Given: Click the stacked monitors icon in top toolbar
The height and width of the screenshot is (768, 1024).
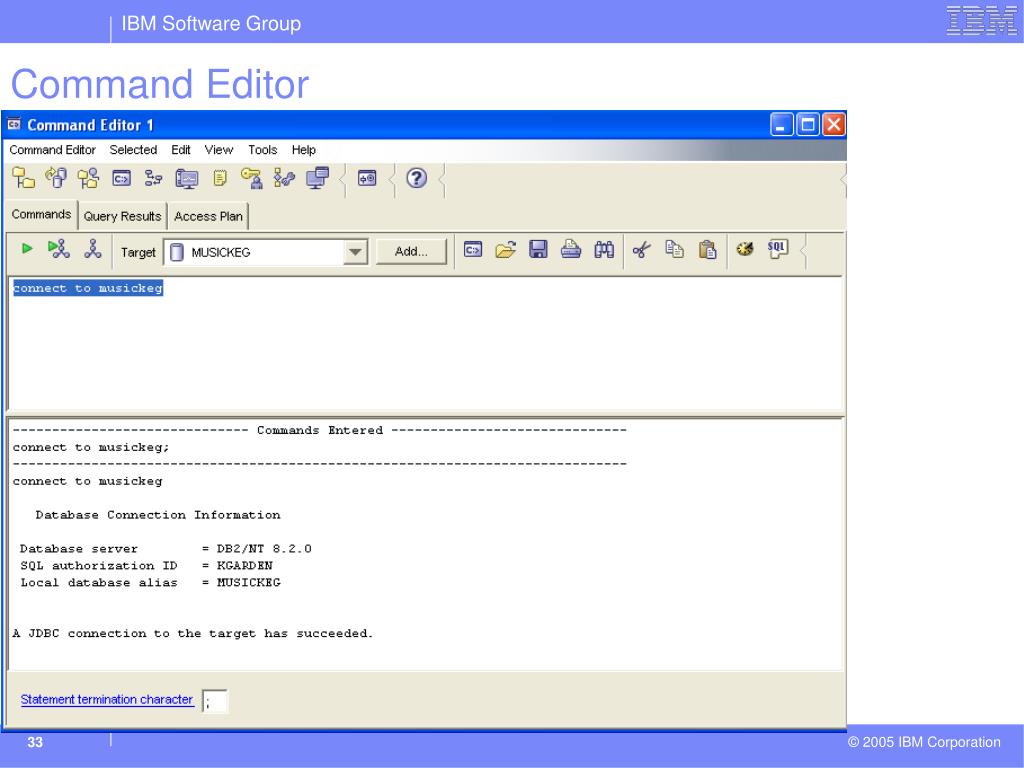Looking at the screenshot, I should coord(317,178).
